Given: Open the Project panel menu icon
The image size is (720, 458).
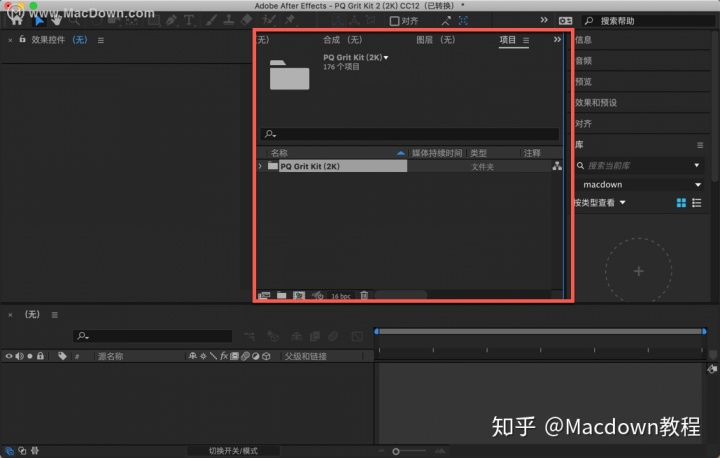Looking at the screenshot, I should 526,40.
